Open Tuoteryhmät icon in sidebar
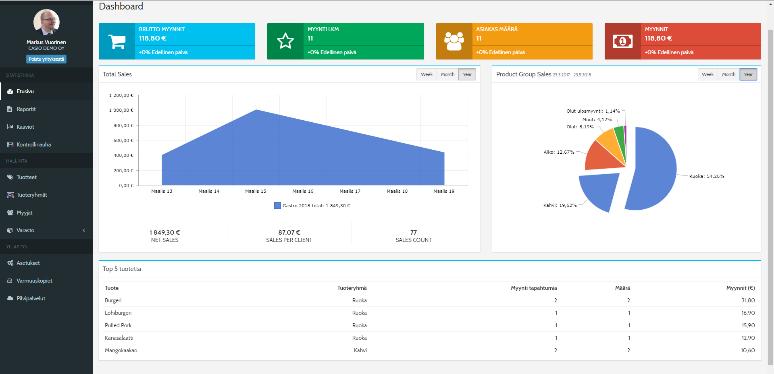This screenshot has height=374, width=774. coord(9,195)
